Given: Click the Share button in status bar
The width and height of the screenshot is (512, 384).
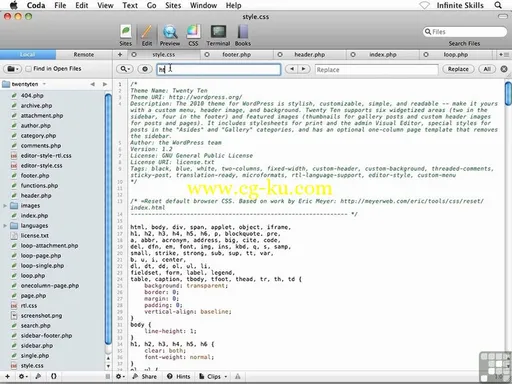Looking at the screenshot, I should 144,376.
